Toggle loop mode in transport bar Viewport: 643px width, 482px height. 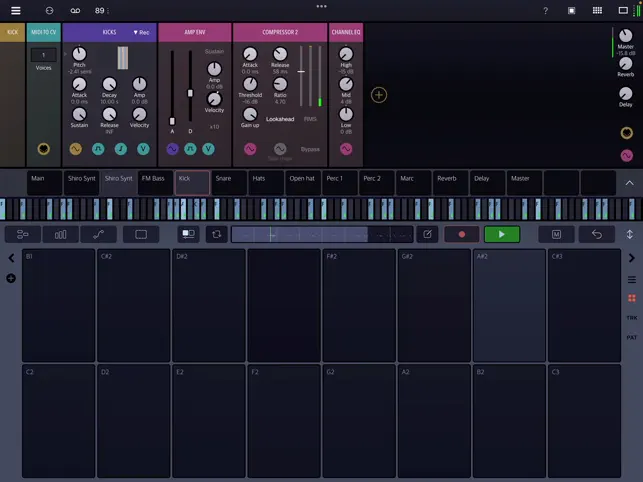tap(217, 234)
